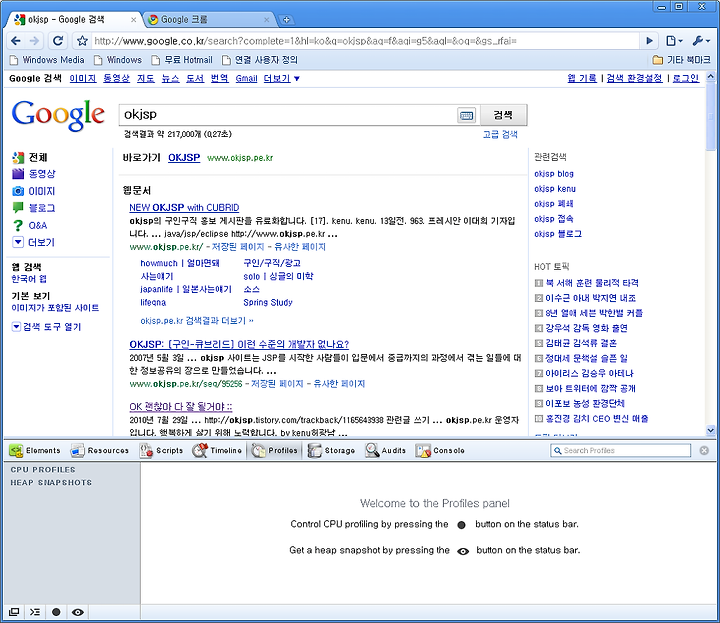This screenshot has width=720, height=623.
Task: Open okjsp blog related search
Action: point(554,174)
